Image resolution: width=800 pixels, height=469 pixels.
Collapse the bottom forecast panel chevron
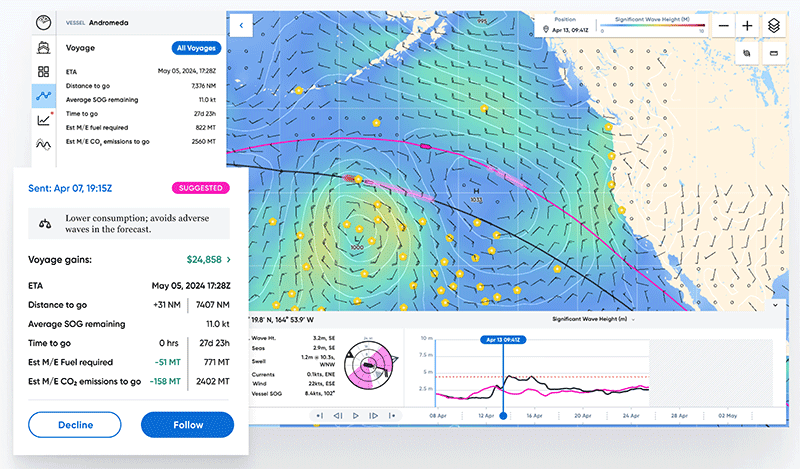point(775,304)
